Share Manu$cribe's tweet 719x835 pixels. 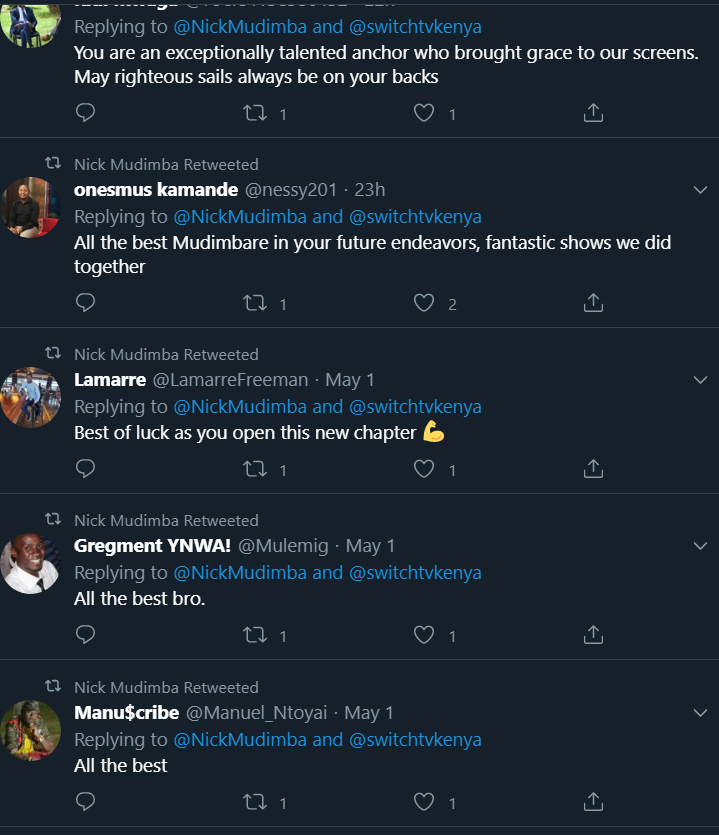coord(593,801)
